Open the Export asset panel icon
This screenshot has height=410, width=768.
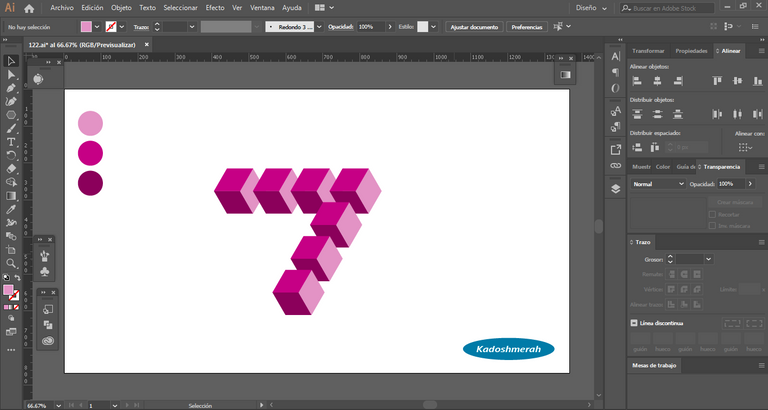(615, 148)
